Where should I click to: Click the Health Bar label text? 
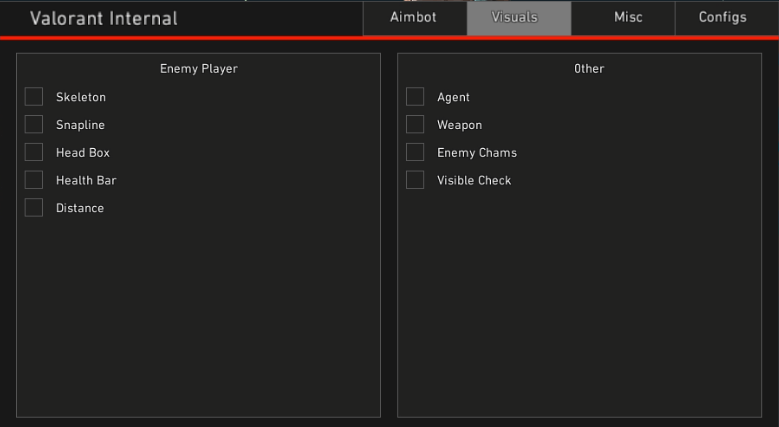click(86, 181)
